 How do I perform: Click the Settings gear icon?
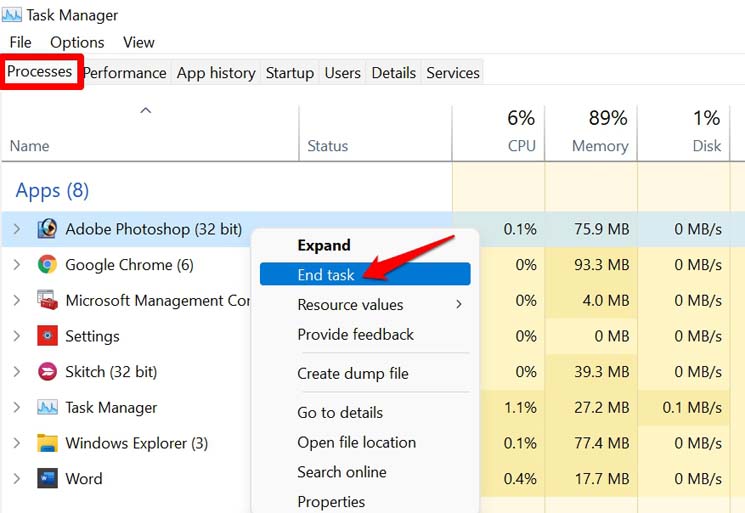click(46, 336)
